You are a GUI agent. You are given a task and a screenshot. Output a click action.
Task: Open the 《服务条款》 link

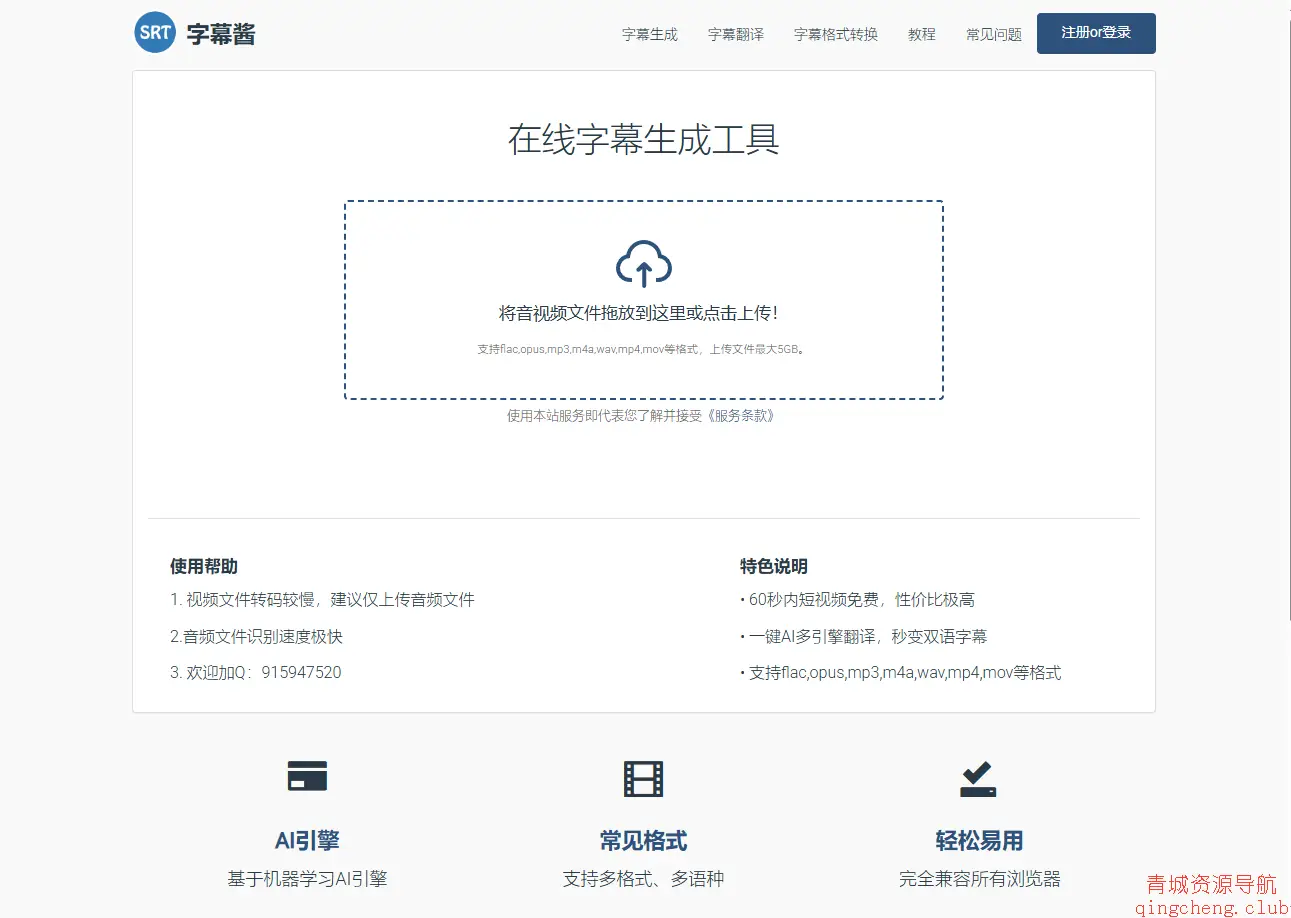coord(740,416)
